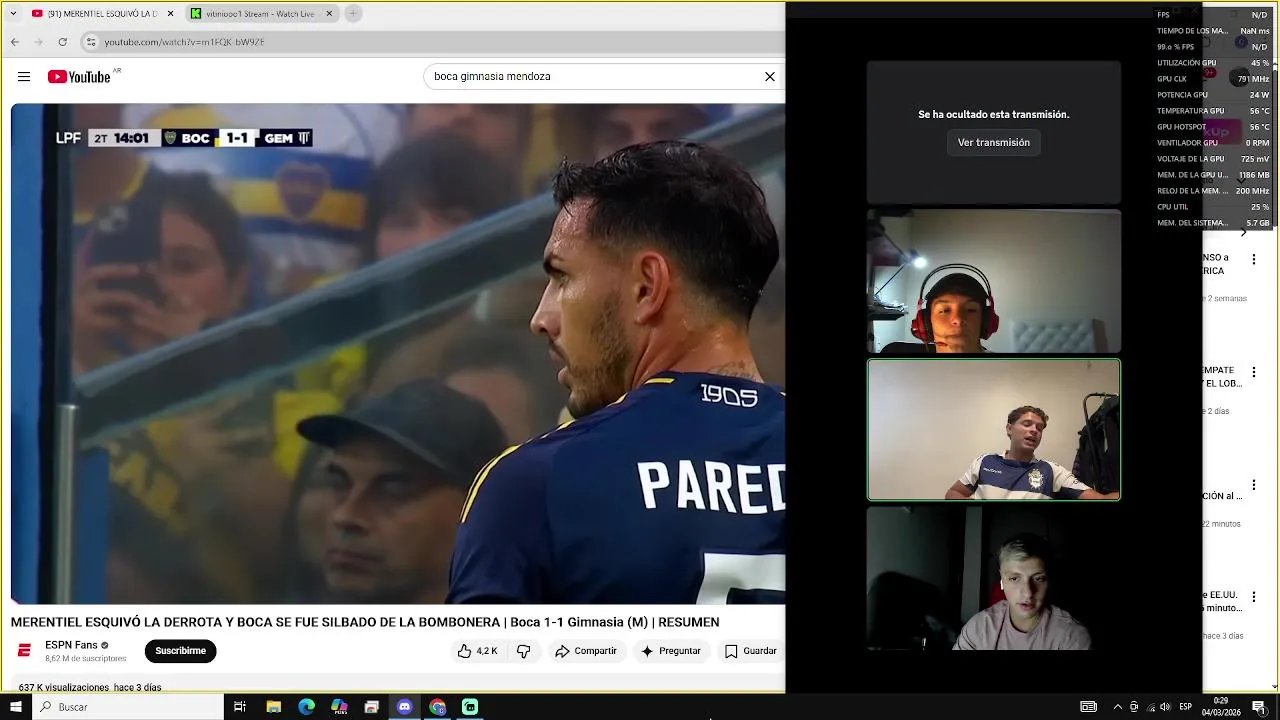This screenshot has height=720, width=1280.
Task: Open the YouTube hamburger guide menu
Action: click(24, 77)
